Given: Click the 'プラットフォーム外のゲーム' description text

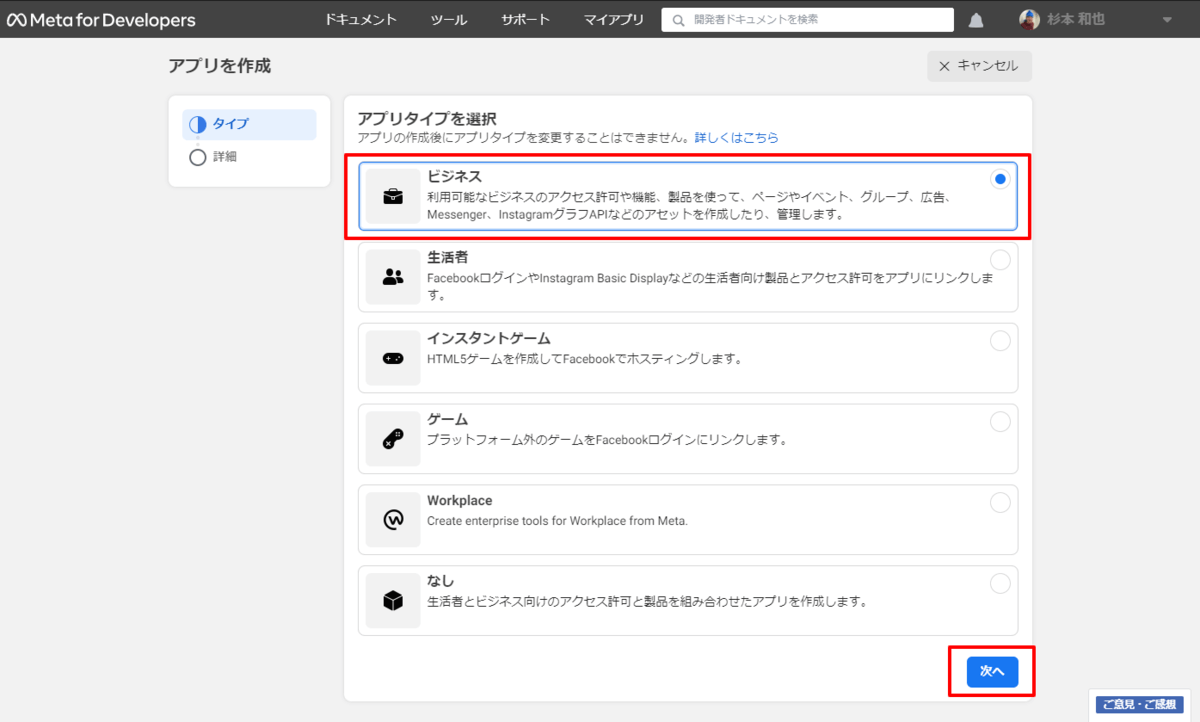Looking at the screenshot, I should [607, 439].
